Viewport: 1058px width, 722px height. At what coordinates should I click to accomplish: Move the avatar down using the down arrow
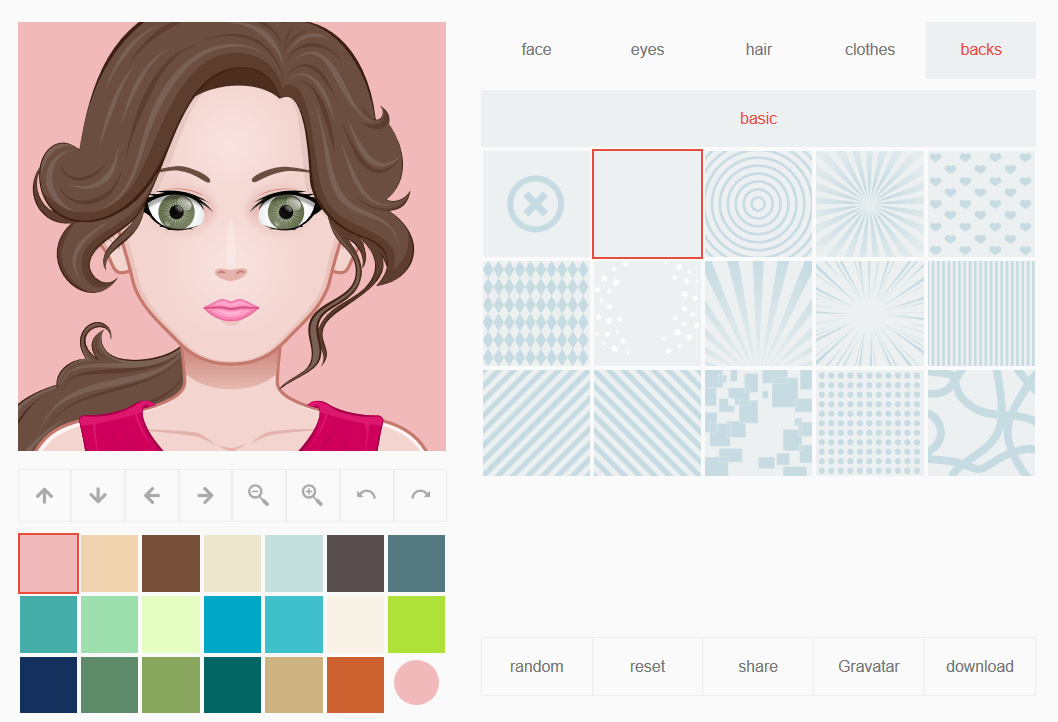[x=97, y=495]
